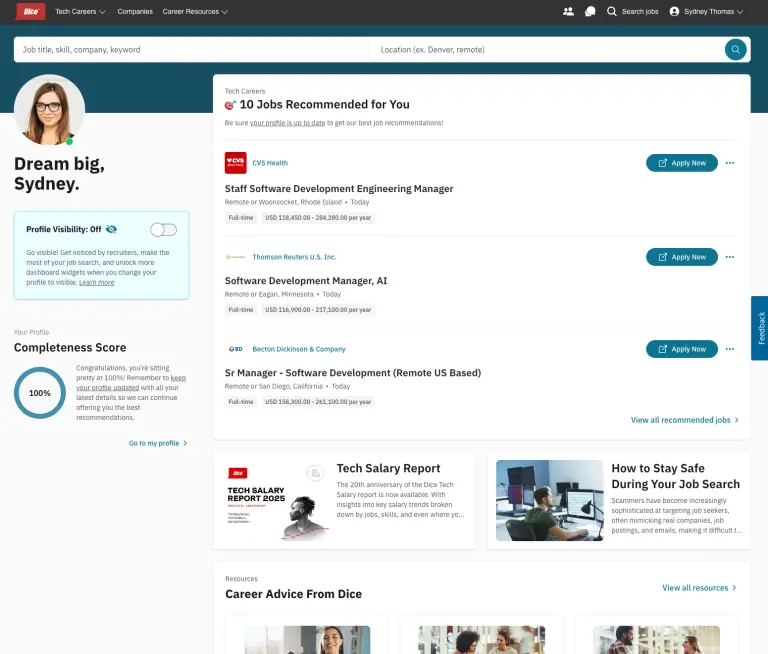Click the Dice logo in header
This screenshot has width=768, height=654.
(x=31, y=12)
